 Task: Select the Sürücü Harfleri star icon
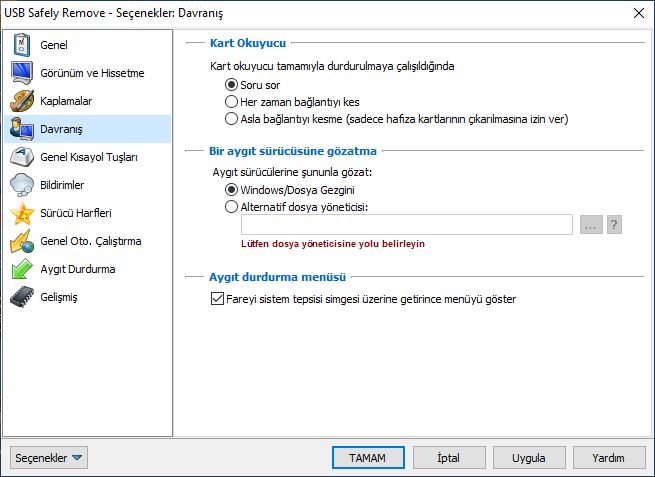click(22, 213)
